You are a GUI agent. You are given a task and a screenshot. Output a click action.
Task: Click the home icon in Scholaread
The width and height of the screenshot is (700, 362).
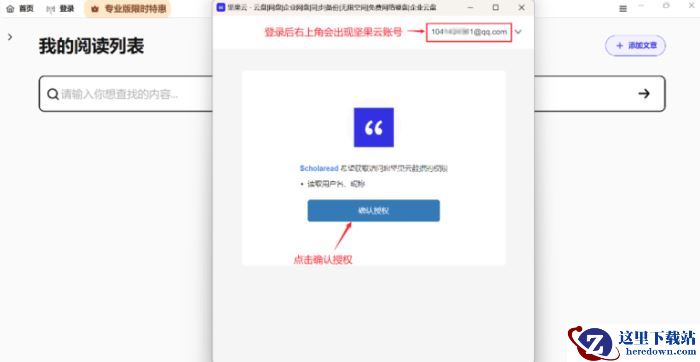(x=10, y=8)
